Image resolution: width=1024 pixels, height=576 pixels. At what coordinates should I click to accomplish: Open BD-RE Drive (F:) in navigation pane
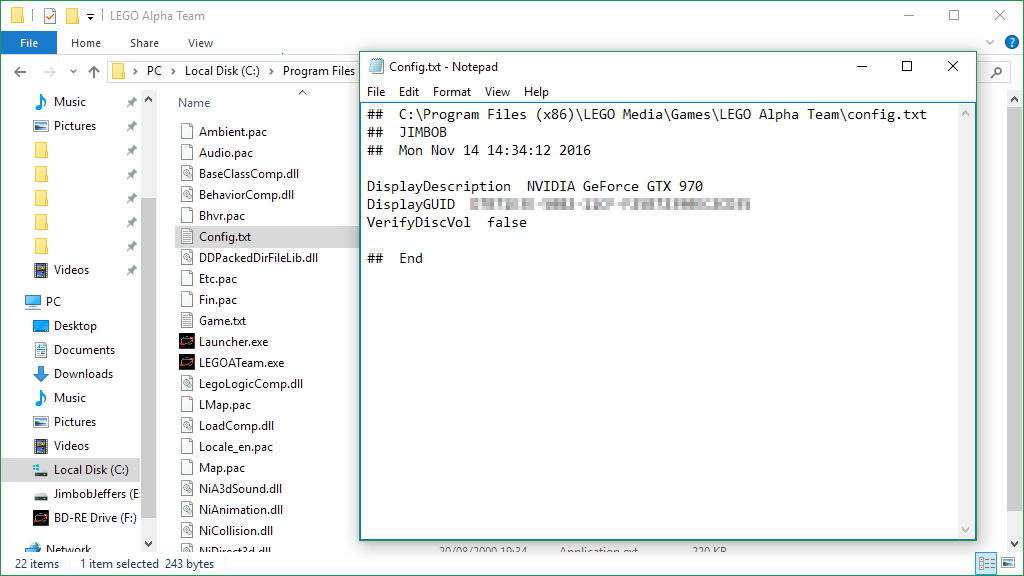point(95,518)
